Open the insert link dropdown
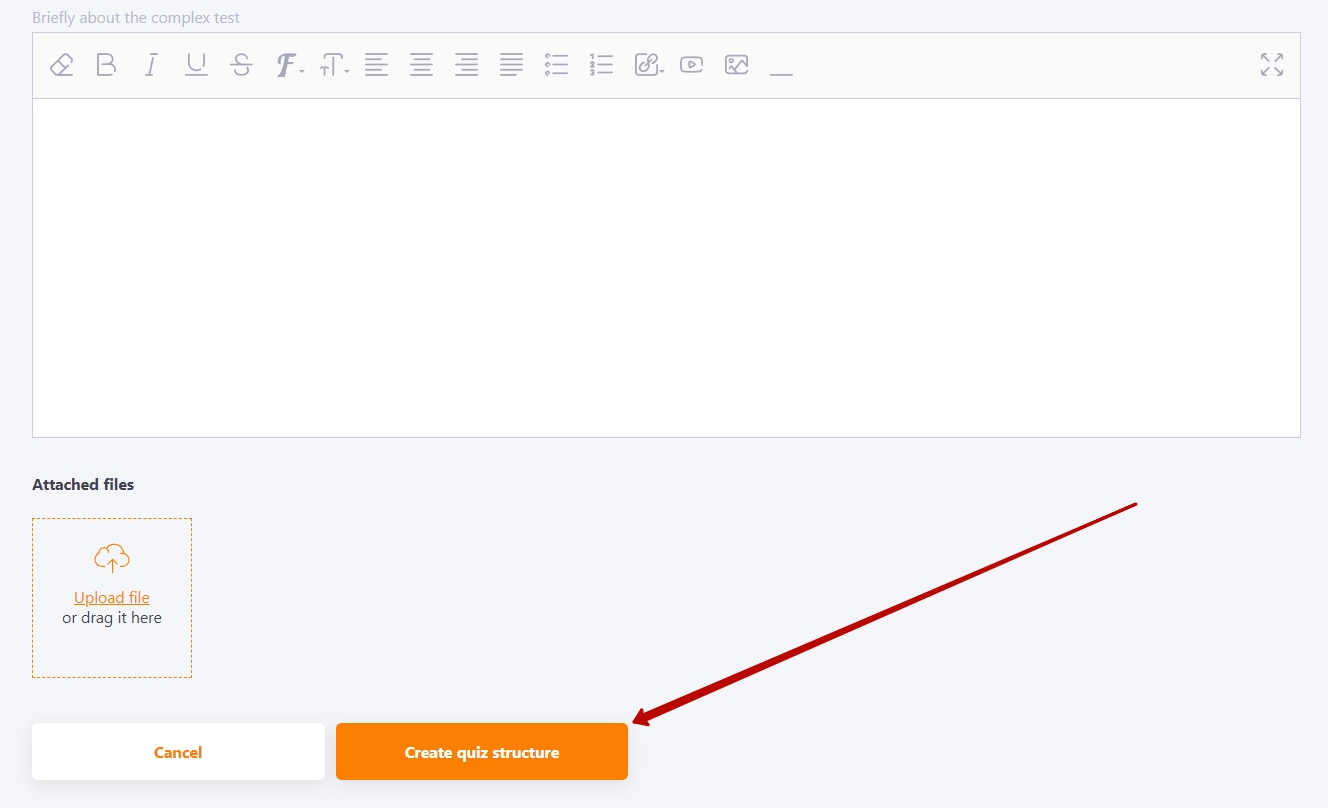1328x808 pixels. (649, 65)
